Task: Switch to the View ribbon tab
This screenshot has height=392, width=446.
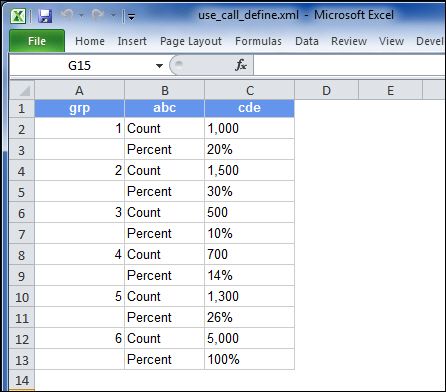Action: [x=391, y=41]
